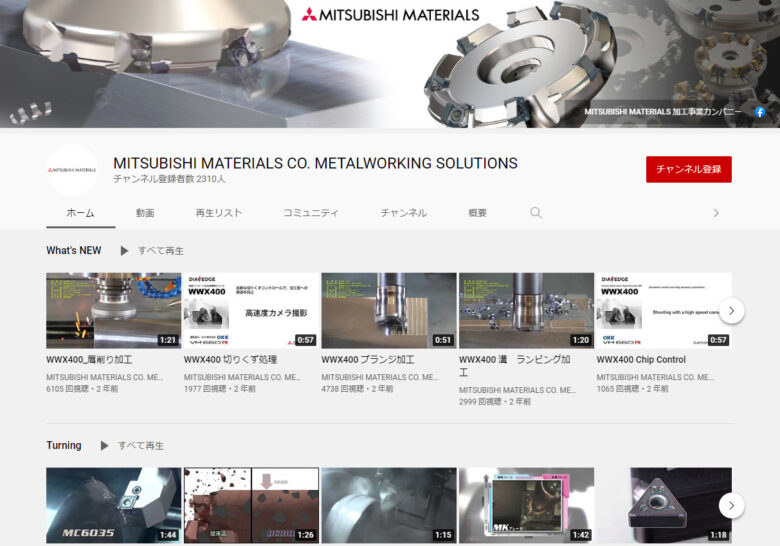
Task: Select the ホーム tab
Action: click(x=81, y=213)
